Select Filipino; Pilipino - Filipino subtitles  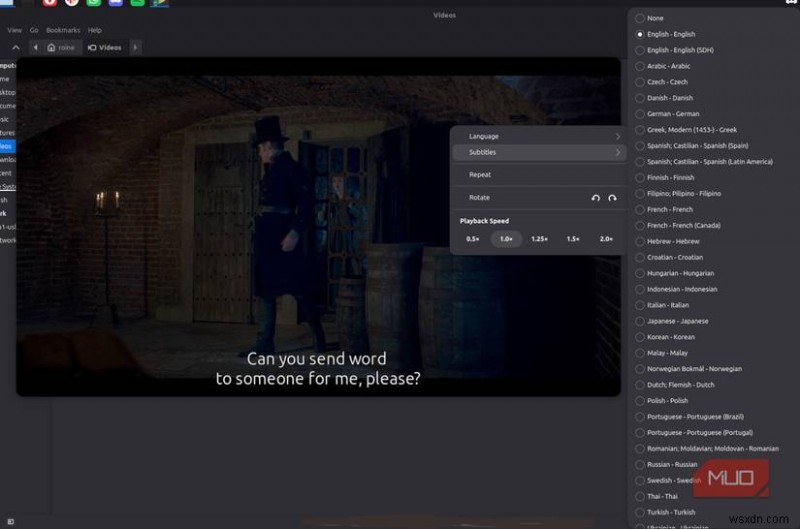678,193
